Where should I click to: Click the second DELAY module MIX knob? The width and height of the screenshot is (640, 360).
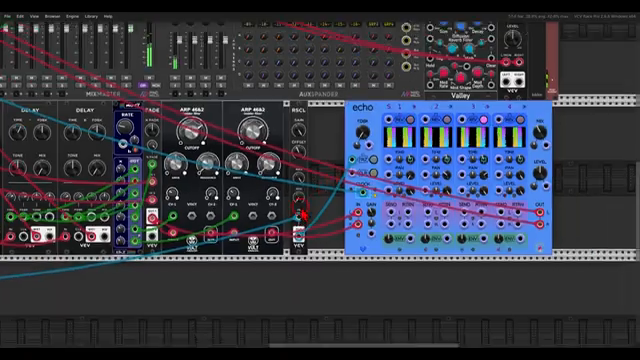pos(97,168)
